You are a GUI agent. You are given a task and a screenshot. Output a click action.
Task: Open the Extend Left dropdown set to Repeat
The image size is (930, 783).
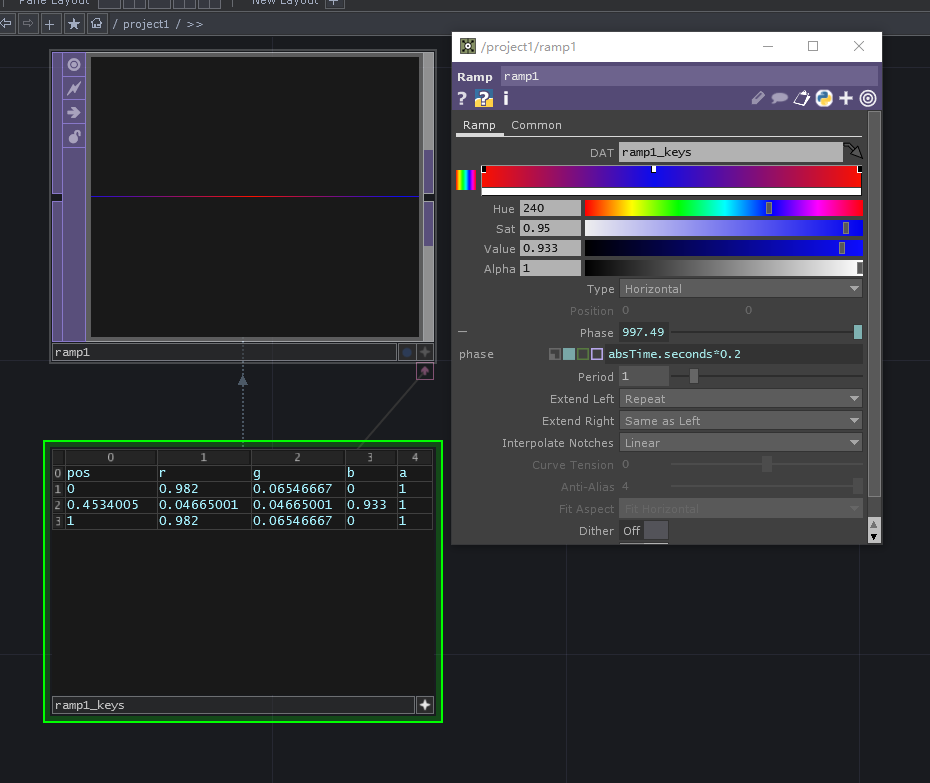tap(740, 398)
